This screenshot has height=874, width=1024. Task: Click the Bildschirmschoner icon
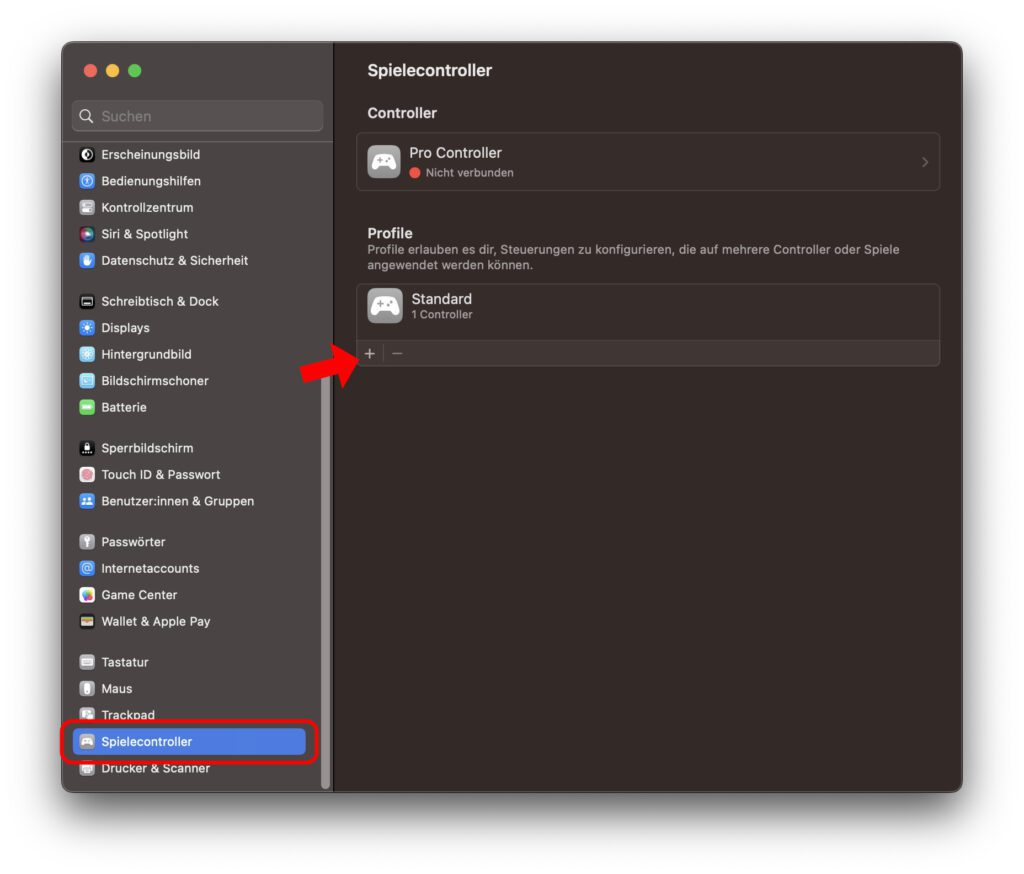(87, 381)
